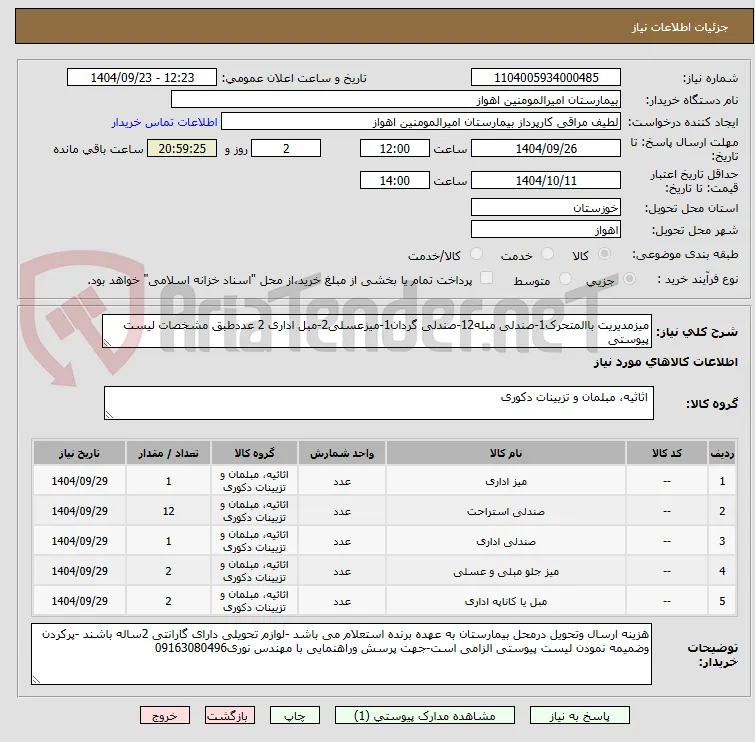The width and height of the screenshot is (755, 742).
Task: Click the quantity 12 cell for صندلی استراحت
Action: tap(168, 511)
